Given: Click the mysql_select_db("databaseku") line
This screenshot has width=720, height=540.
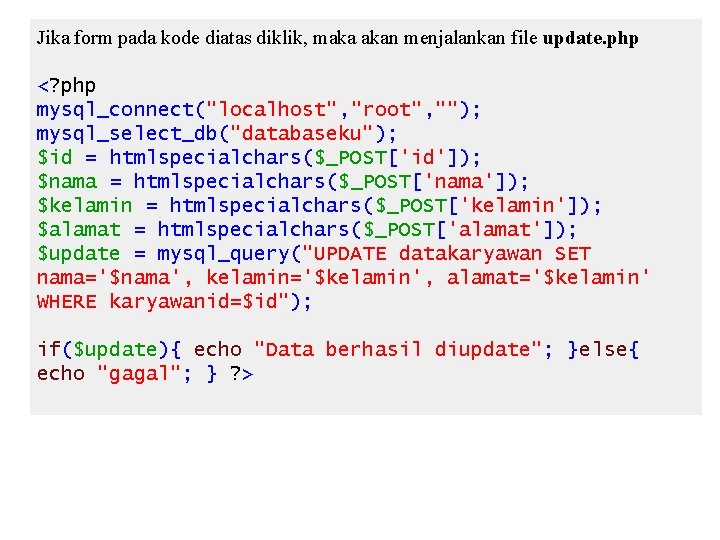Looking at the screenshot, I should (x=216, y=134).
